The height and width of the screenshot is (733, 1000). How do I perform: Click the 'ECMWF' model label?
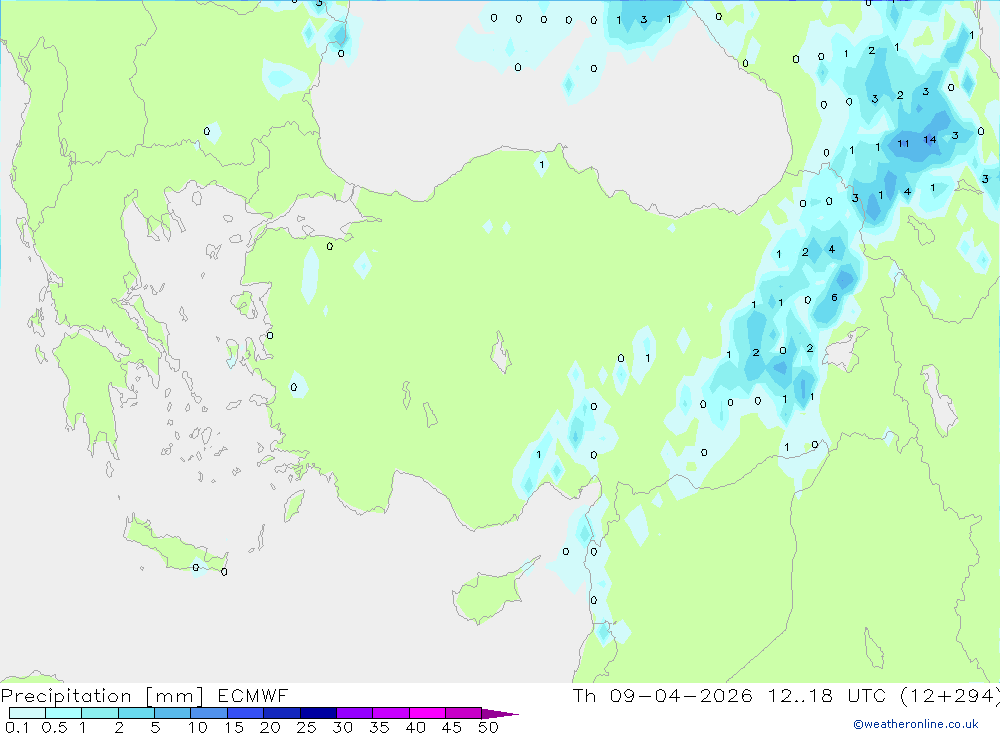pyautogui.click(x=253, y=695)
